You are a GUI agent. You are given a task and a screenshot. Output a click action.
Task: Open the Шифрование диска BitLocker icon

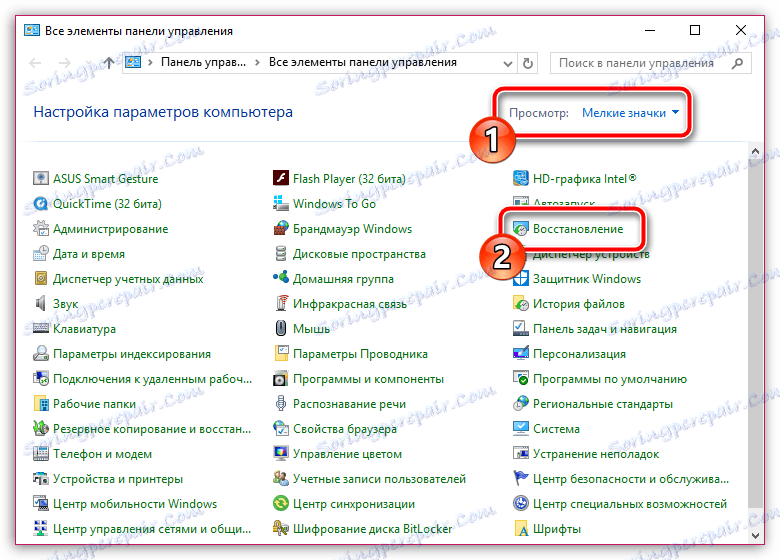coord(281,529)
